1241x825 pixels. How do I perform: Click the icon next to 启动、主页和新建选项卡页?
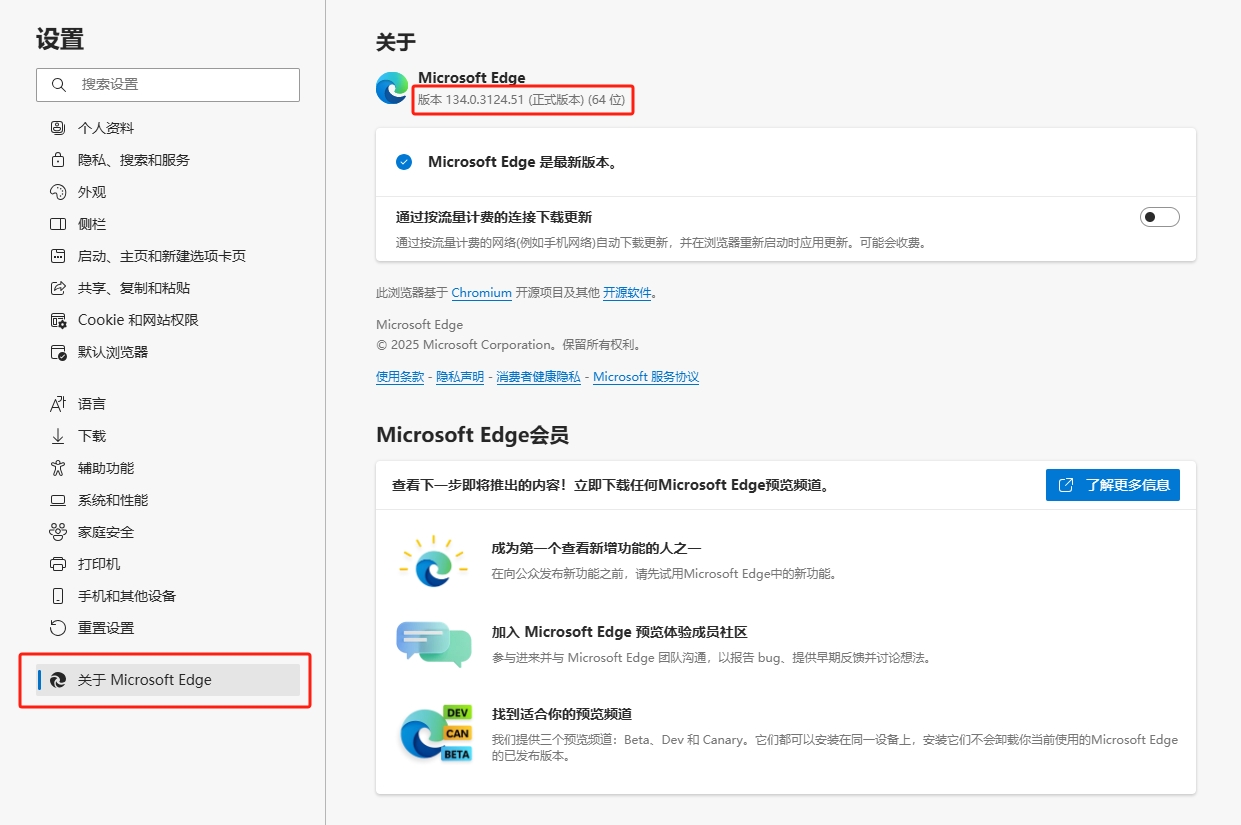coord(58,256)
